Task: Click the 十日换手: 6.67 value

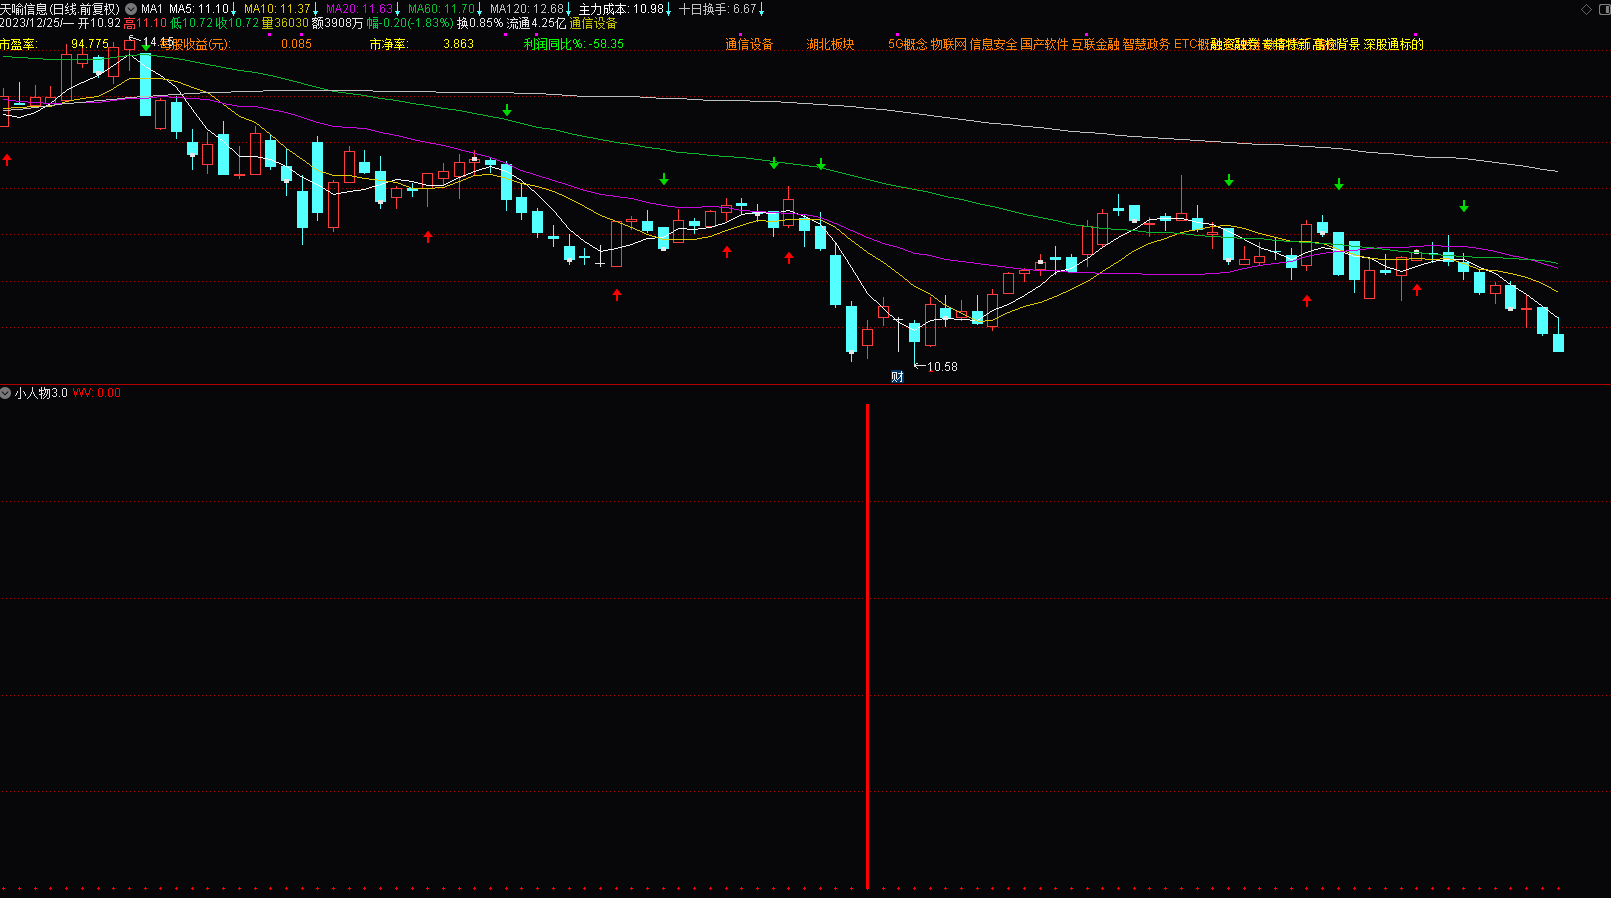Action: coord(717,9)
